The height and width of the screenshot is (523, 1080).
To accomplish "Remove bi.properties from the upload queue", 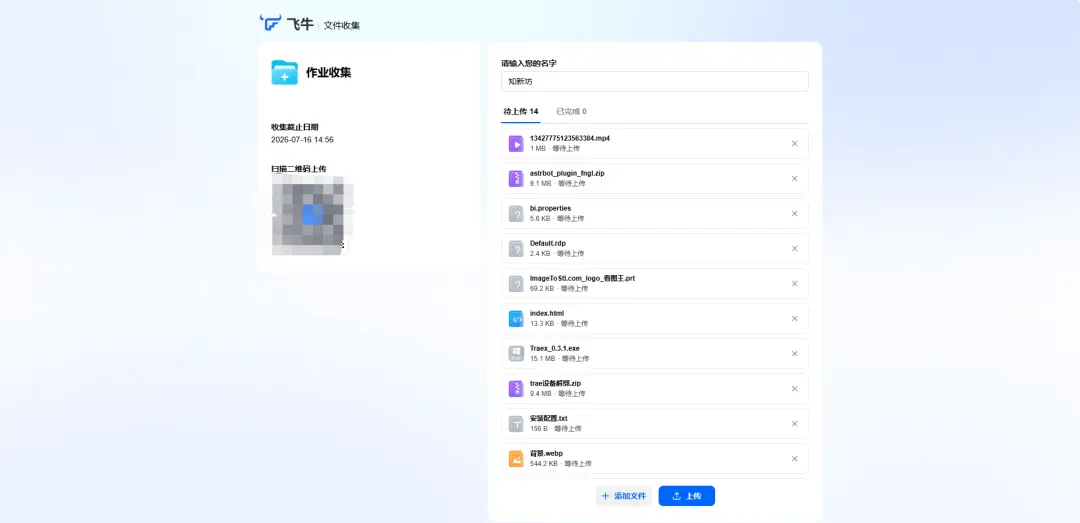I will pyautogui.click(x=794, y=214).
